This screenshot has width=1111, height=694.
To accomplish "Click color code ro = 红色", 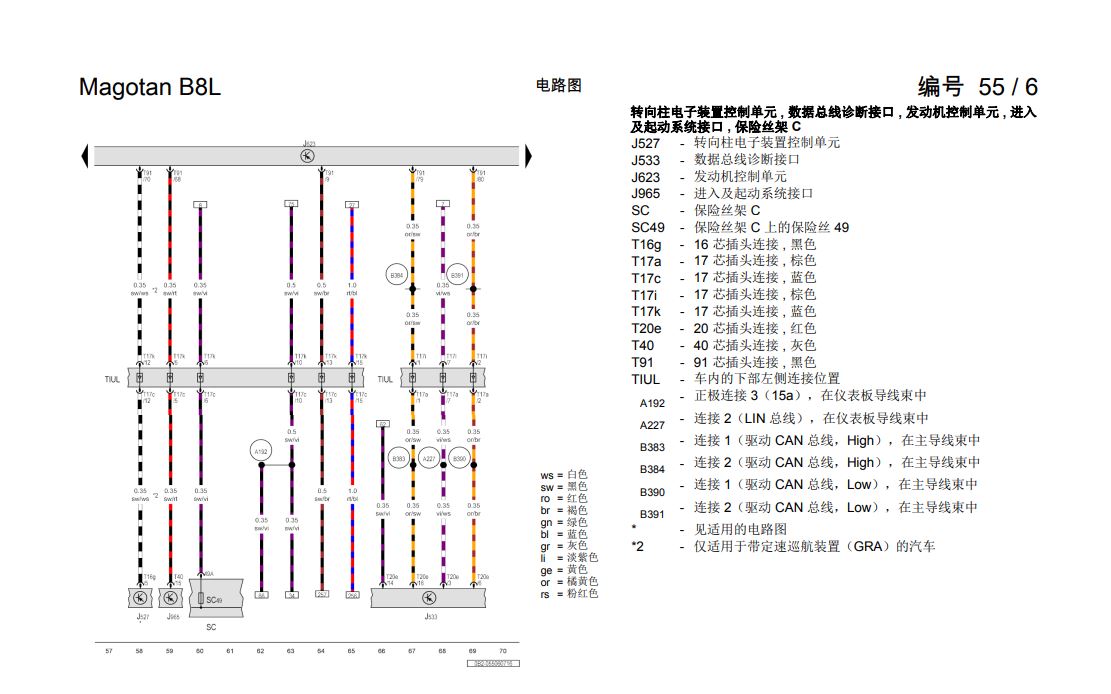I will pyautogui.click(x=564, y=499).
